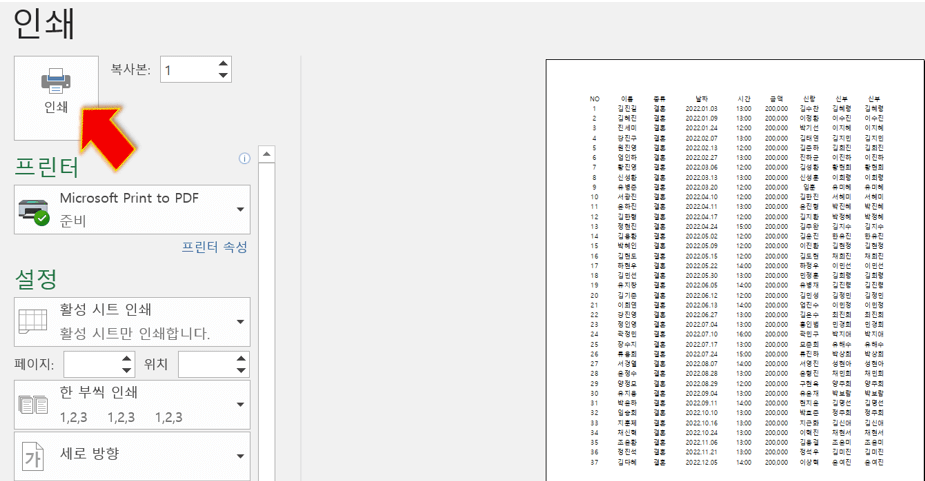The width and height of the screenshot is (925, 481).
Task: Click the 2022.10.10 date cell in preview
Action: tap(701, 413)
